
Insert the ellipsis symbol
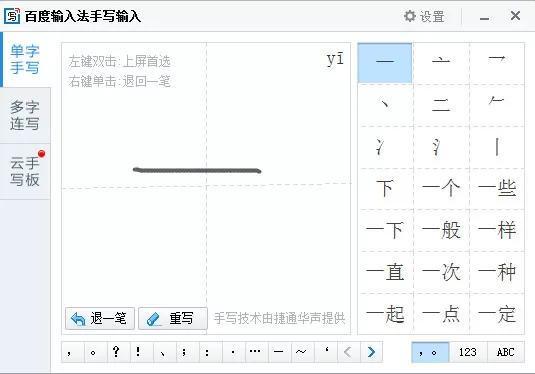pos(255,352)
